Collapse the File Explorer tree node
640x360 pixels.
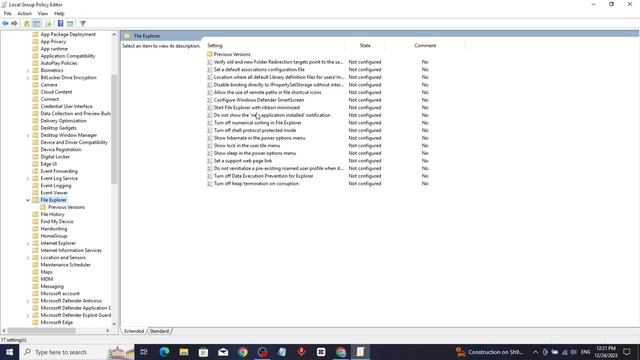(28, 200)
